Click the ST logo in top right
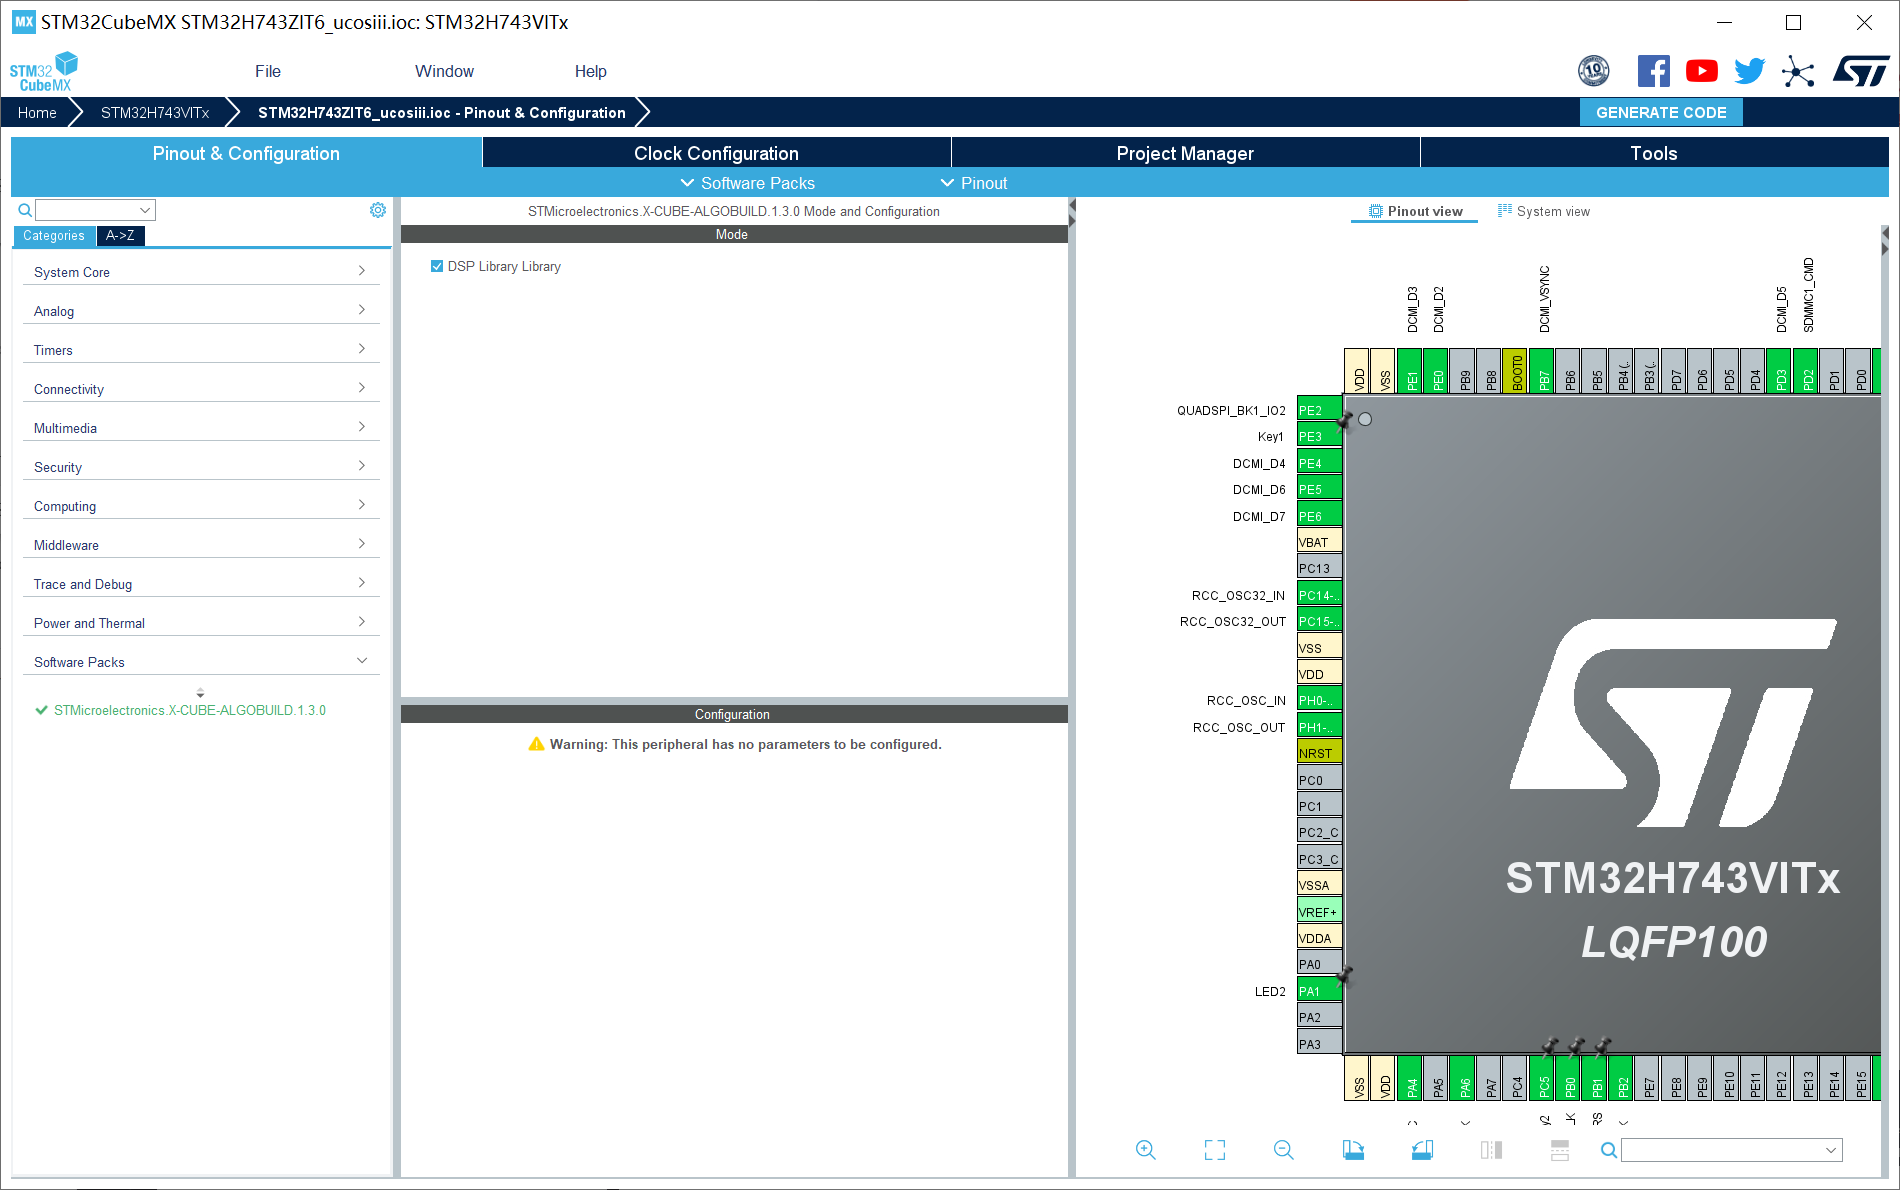The height and width of the screenshot is (1190, 1900). (x=1860, y=71)
